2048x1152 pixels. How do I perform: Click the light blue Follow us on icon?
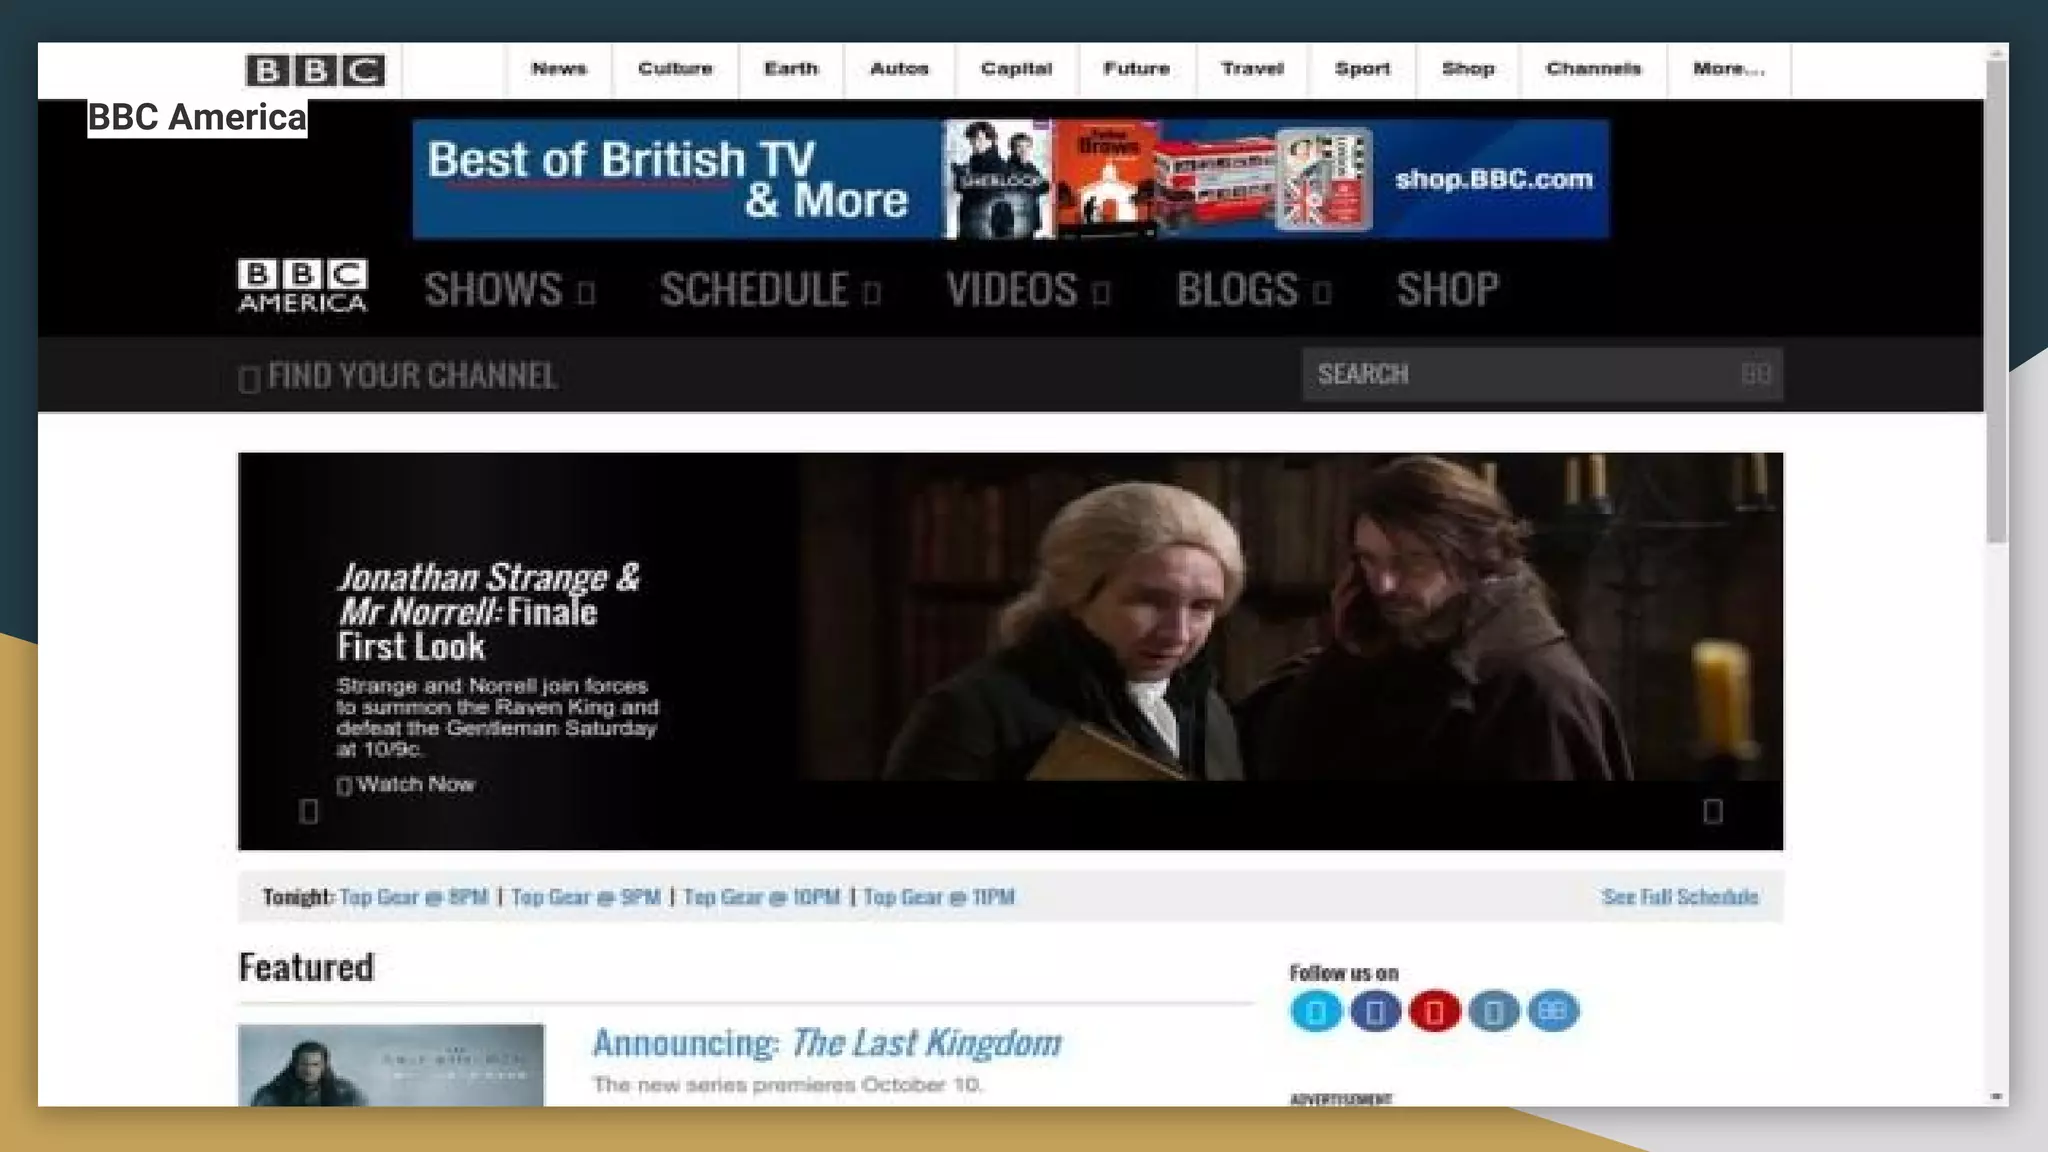pos(1316,1012)
